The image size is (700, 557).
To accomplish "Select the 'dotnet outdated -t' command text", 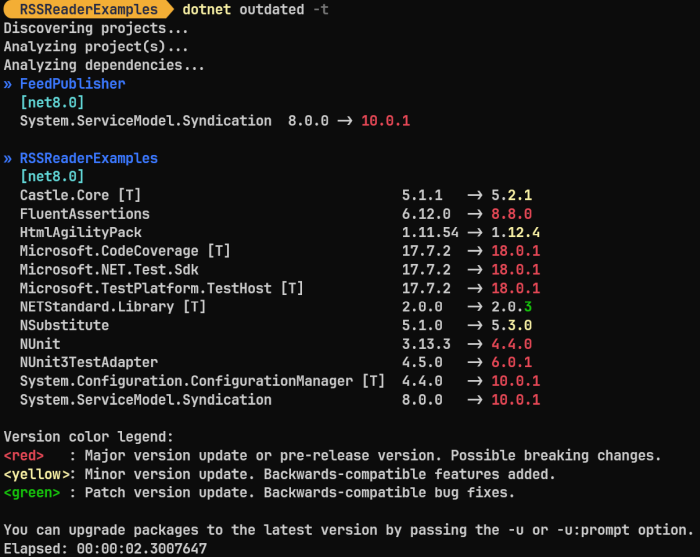I will 255,9.
